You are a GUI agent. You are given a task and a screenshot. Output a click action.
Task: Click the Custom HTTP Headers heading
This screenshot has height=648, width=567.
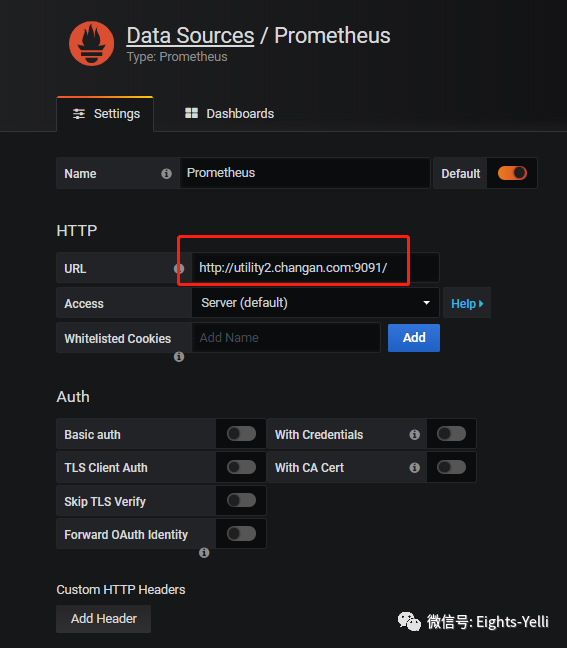pyautogui.click(x=121, y=589)
